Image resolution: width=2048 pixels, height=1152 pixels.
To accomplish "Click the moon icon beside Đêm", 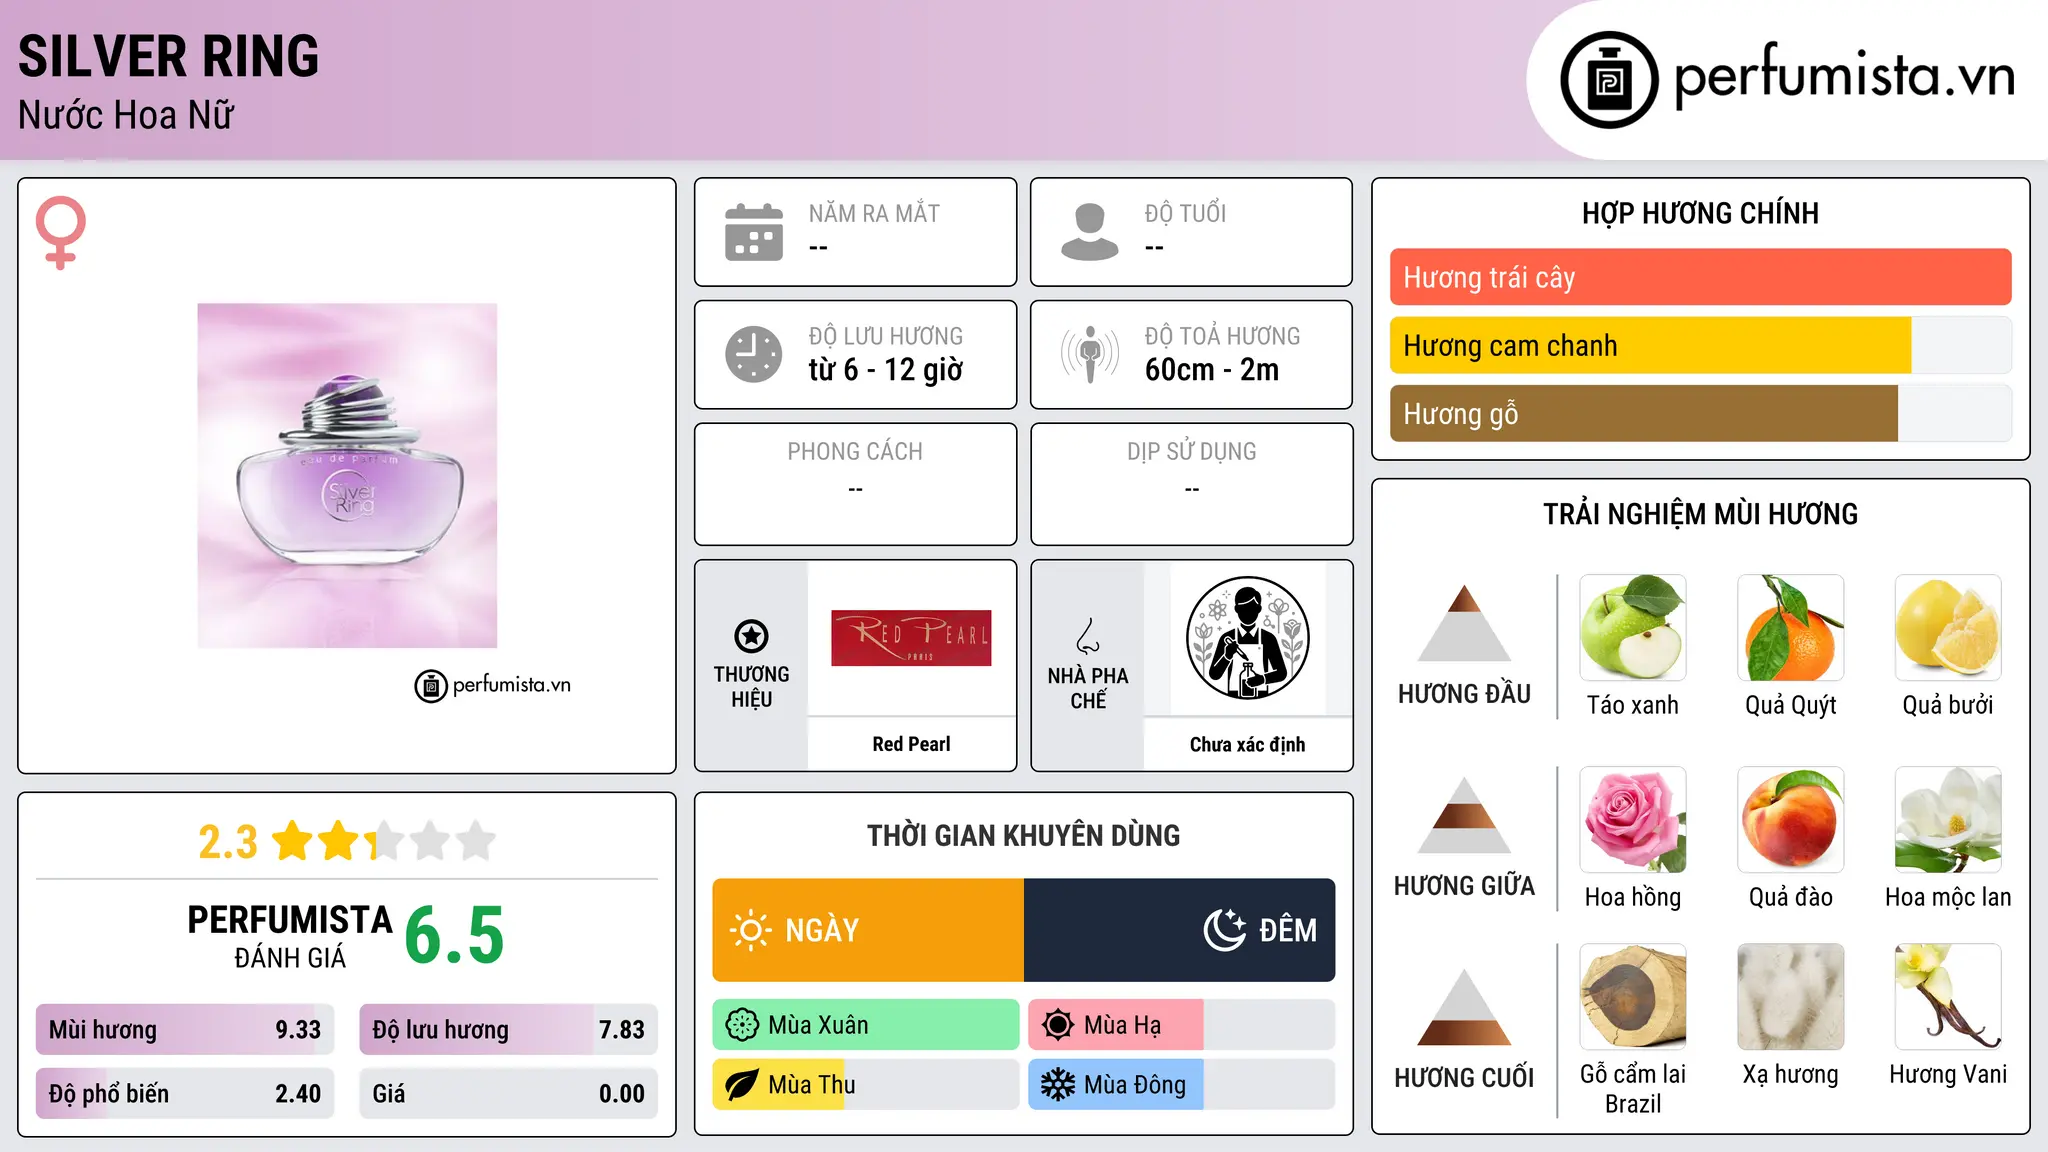I will tap(1225, 930).
